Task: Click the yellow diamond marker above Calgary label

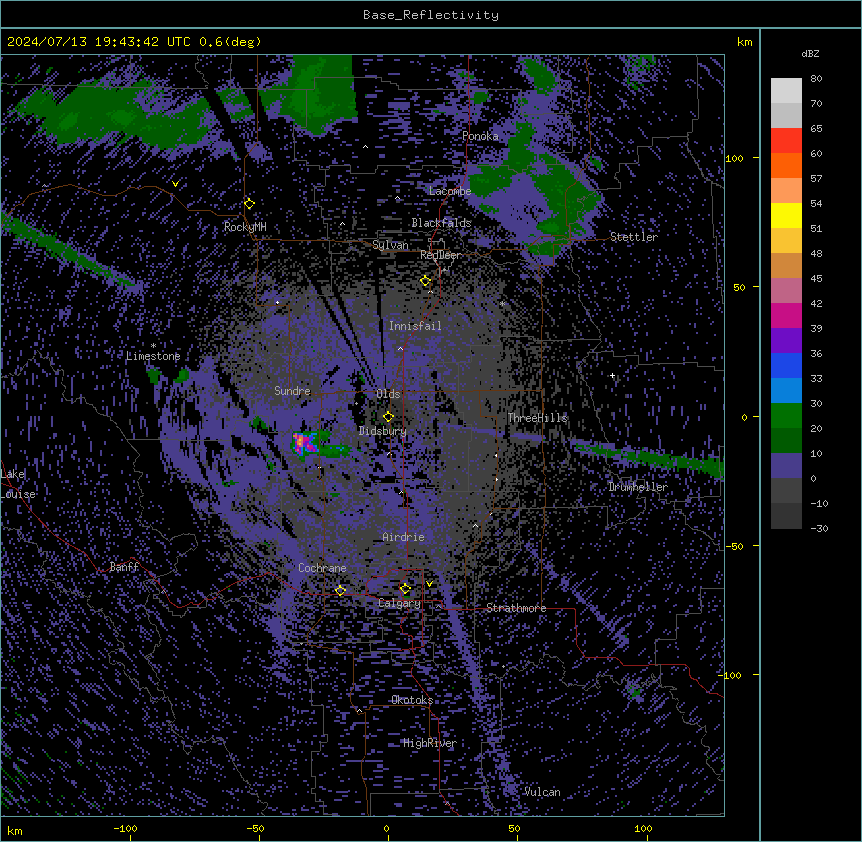Action: click(405, 589)
